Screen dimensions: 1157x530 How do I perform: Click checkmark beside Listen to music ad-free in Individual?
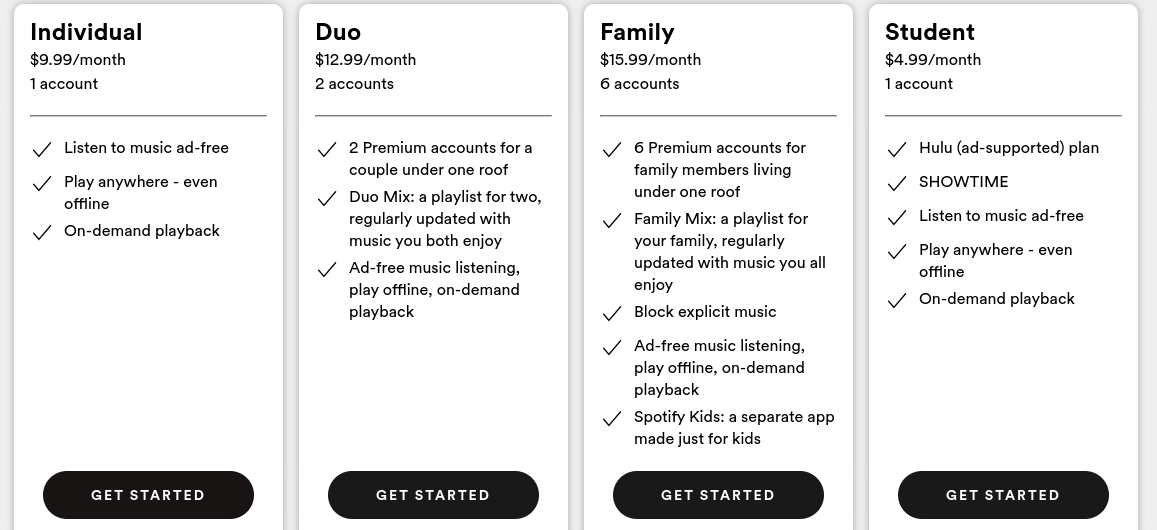coord(42,150)
